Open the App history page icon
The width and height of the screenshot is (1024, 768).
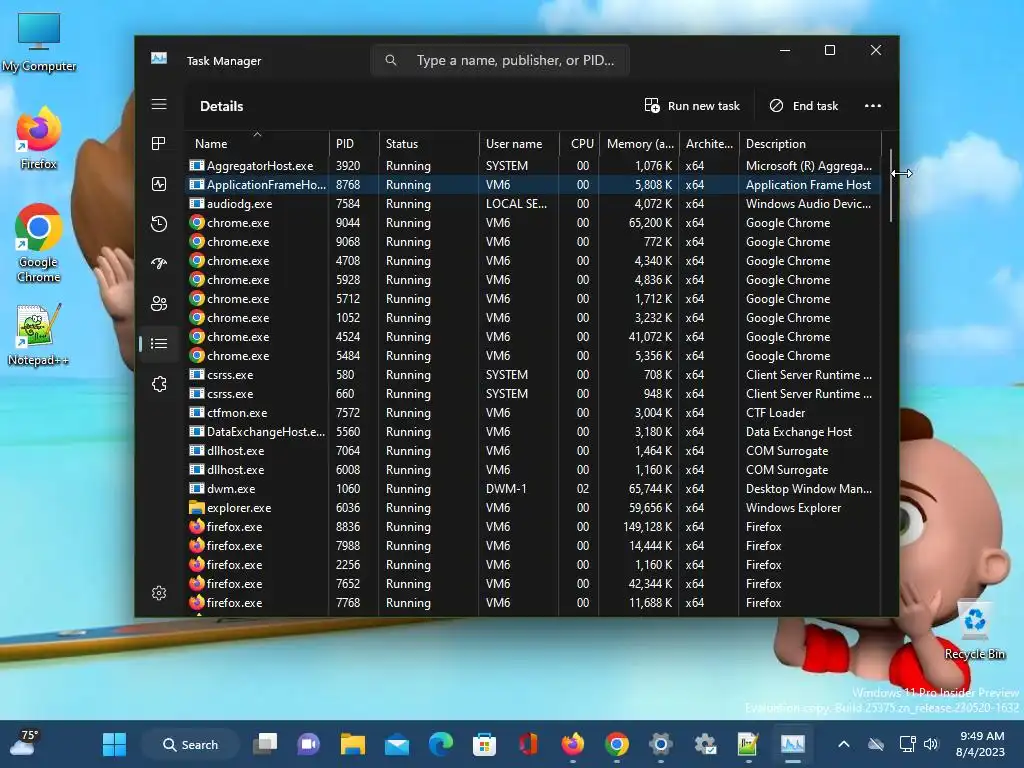pyautogui.click(x=159, y=224)
